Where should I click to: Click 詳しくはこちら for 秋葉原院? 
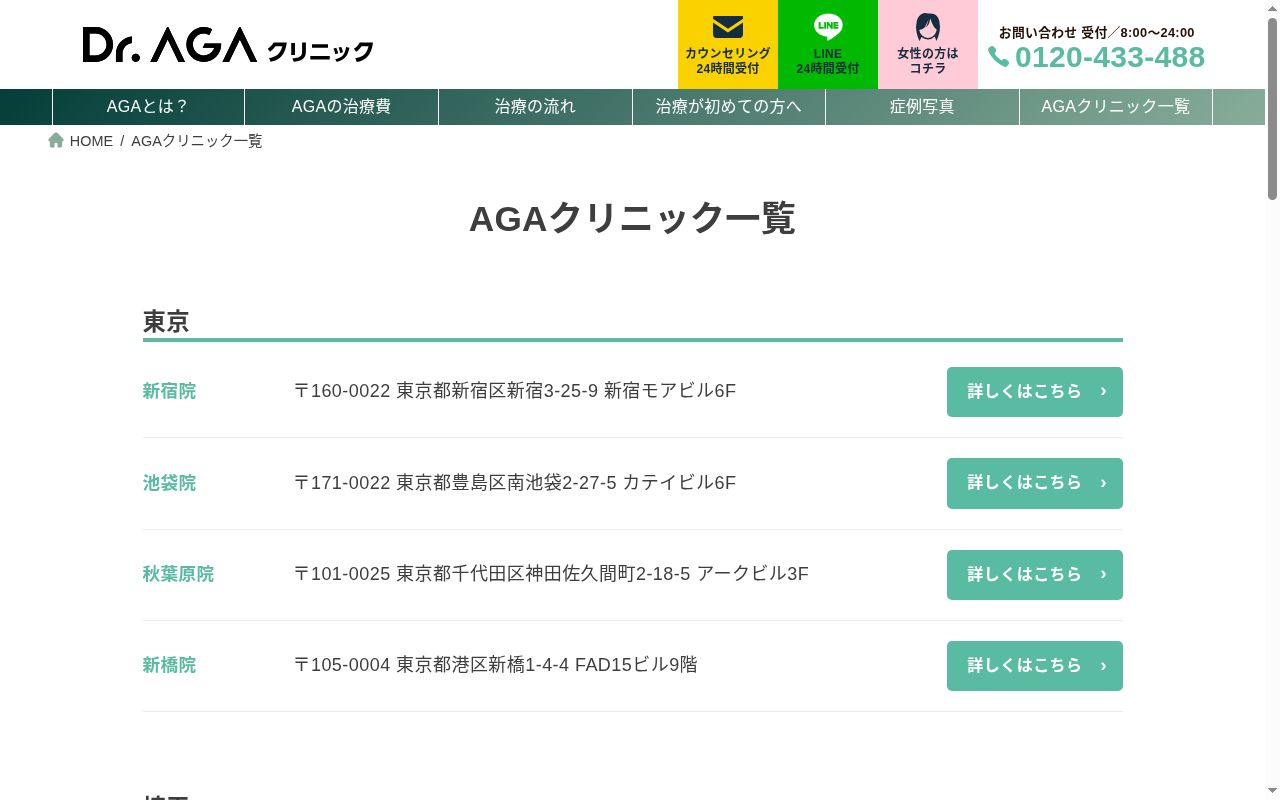point(1035,575)
